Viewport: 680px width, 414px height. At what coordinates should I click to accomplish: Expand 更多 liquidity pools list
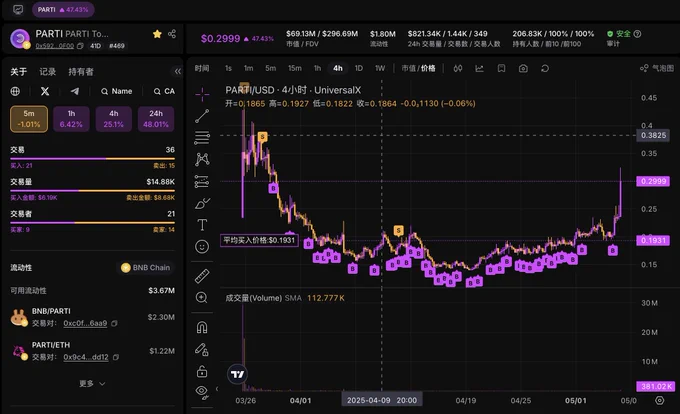(x=92, y=384)
